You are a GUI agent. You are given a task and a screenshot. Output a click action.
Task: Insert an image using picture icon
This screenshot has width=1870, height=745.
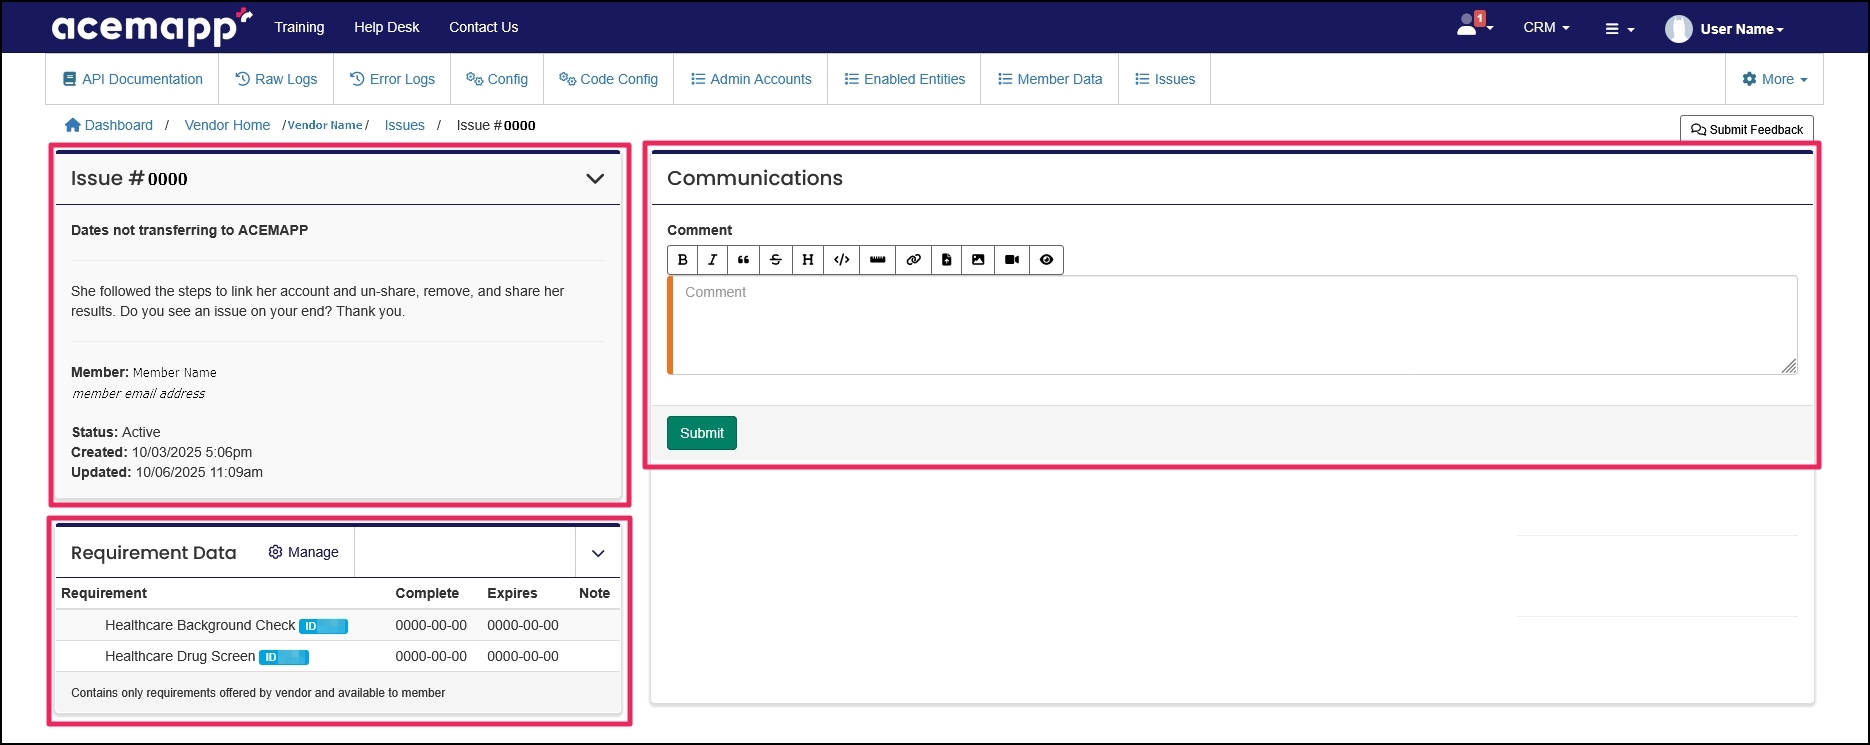coord(978,260)
